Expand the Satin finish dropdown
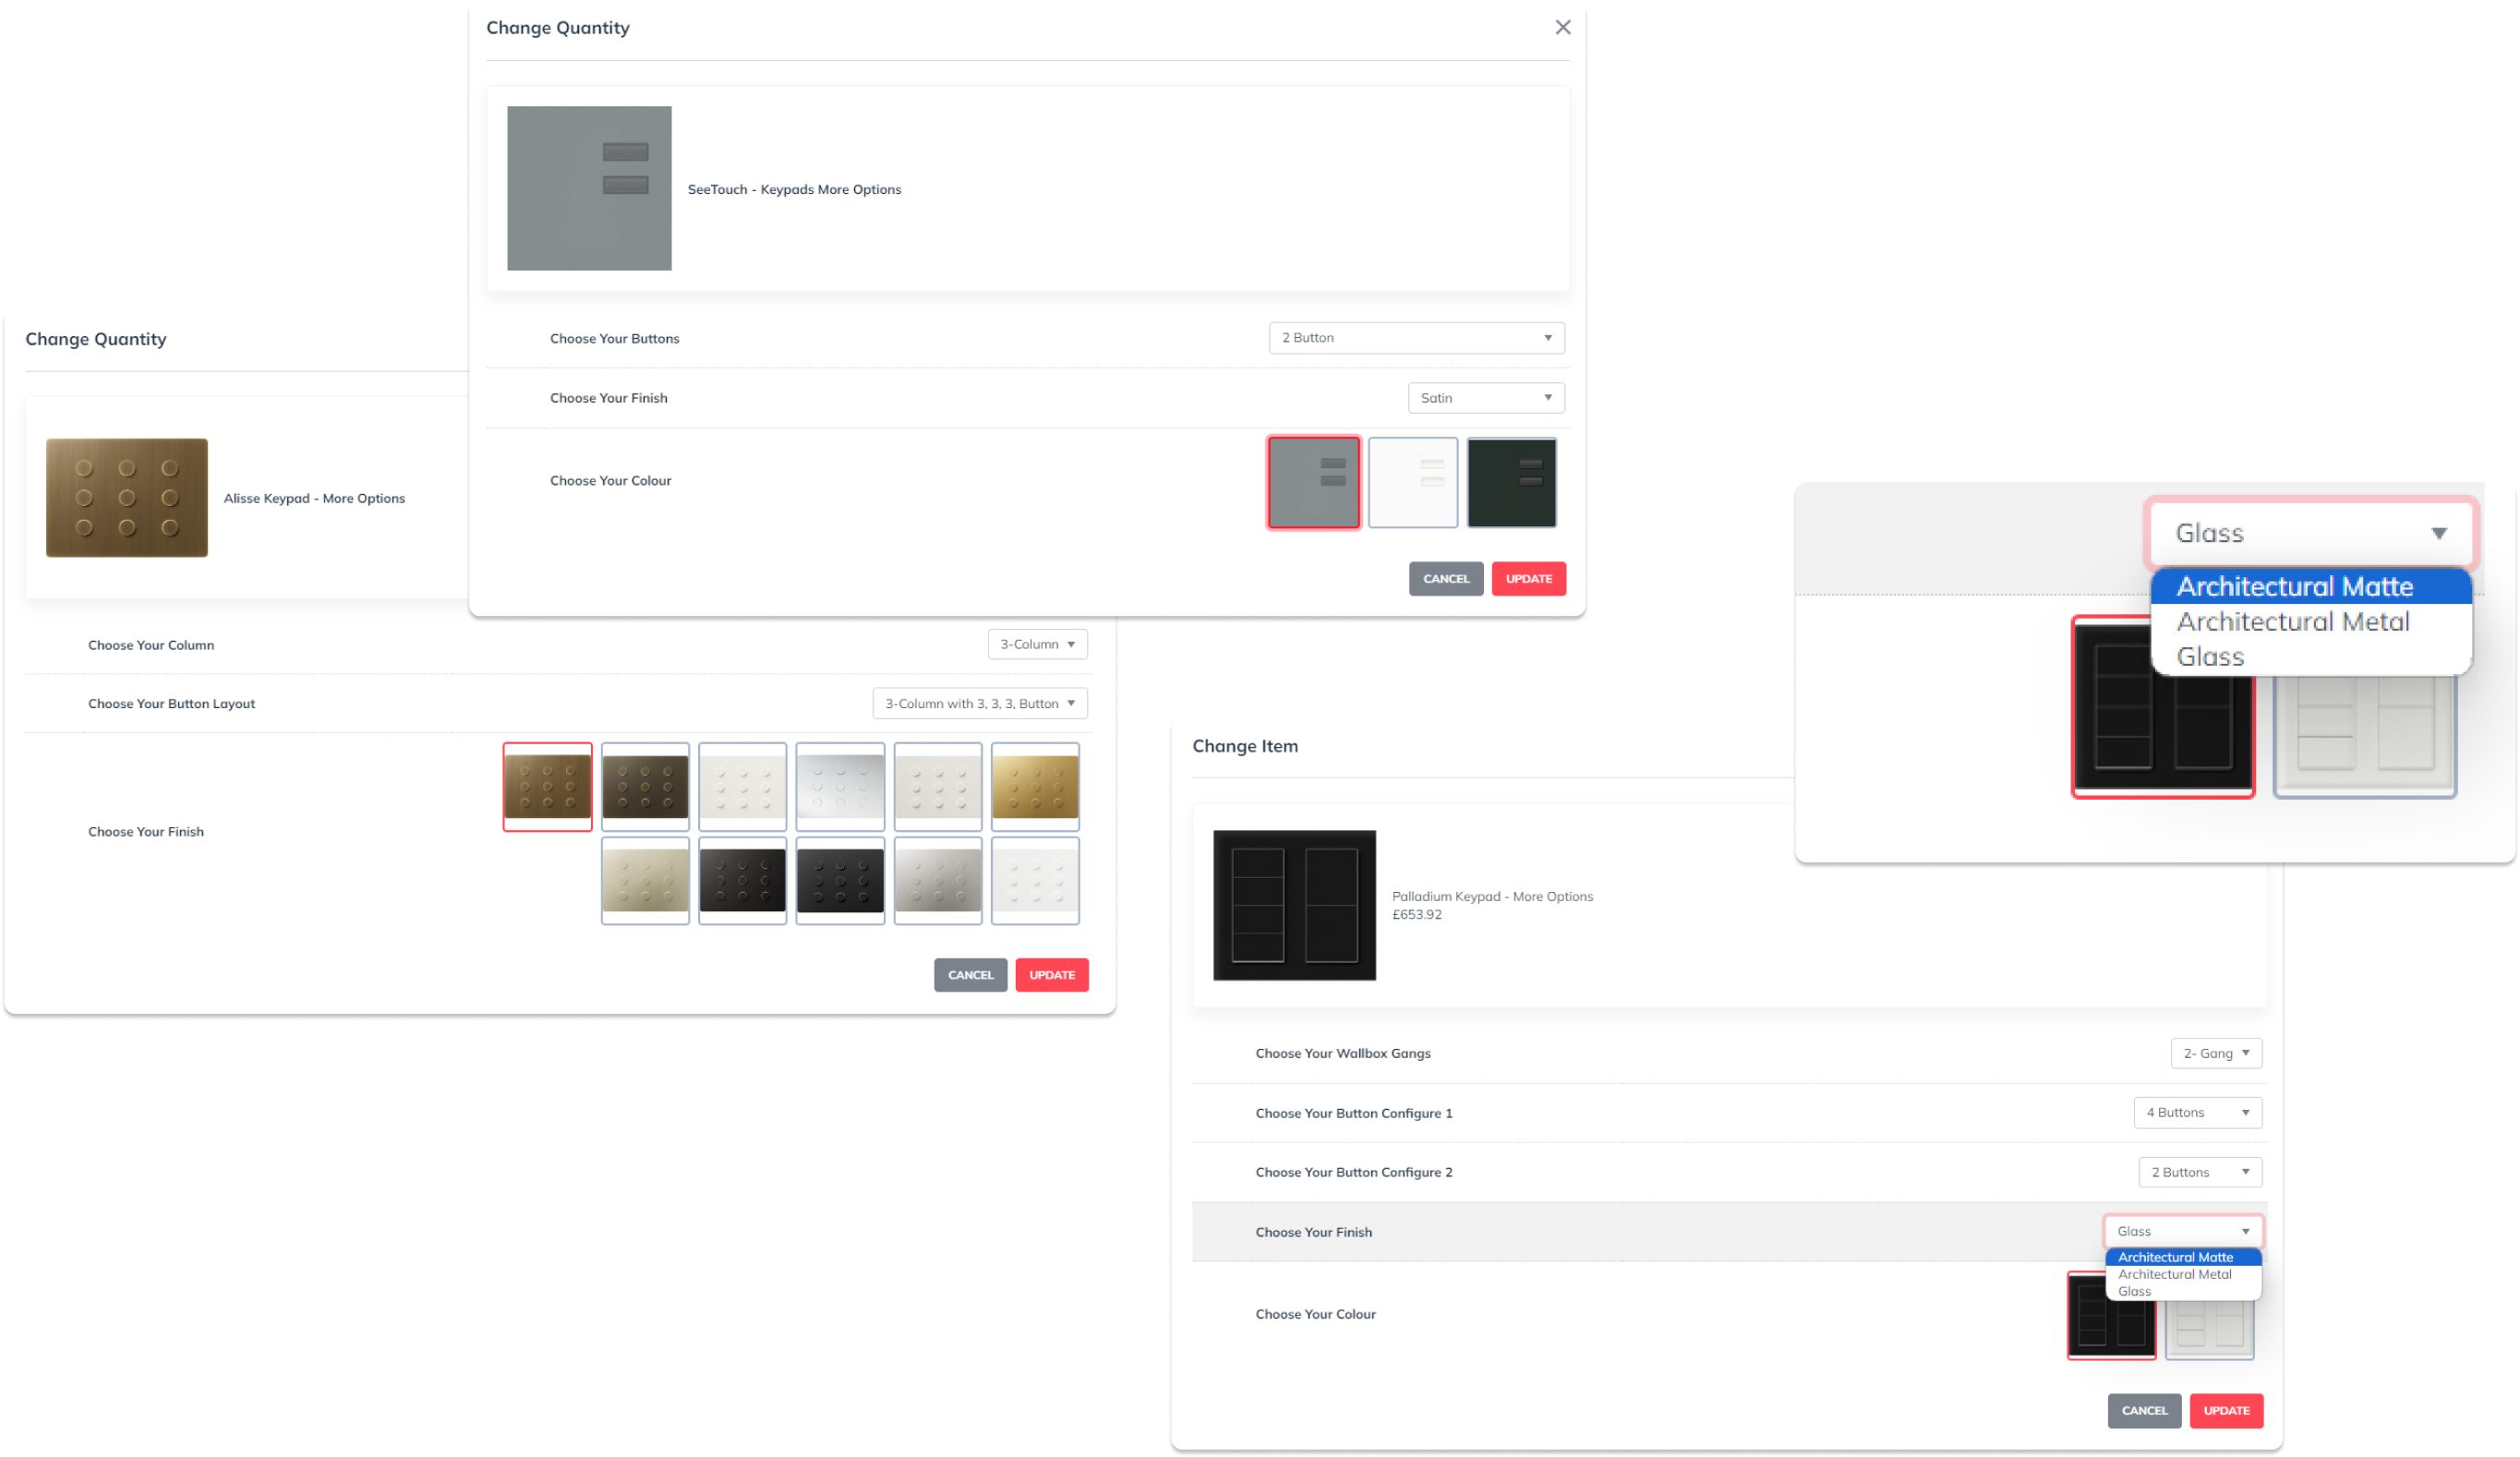2520x1457 pixels. (x=1485, y=398)
